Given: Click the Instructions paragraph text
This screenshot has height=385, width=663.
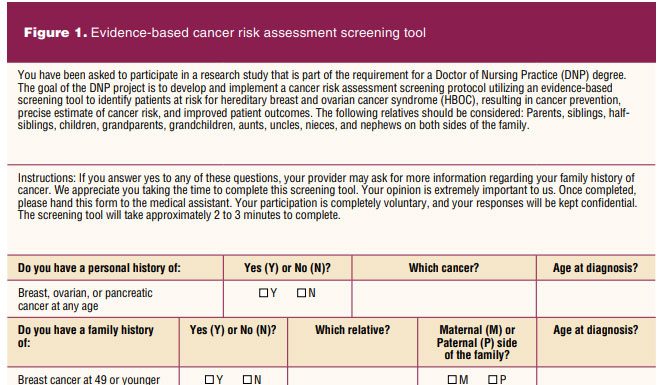Looking at the screenshot, I should (327, 197).
